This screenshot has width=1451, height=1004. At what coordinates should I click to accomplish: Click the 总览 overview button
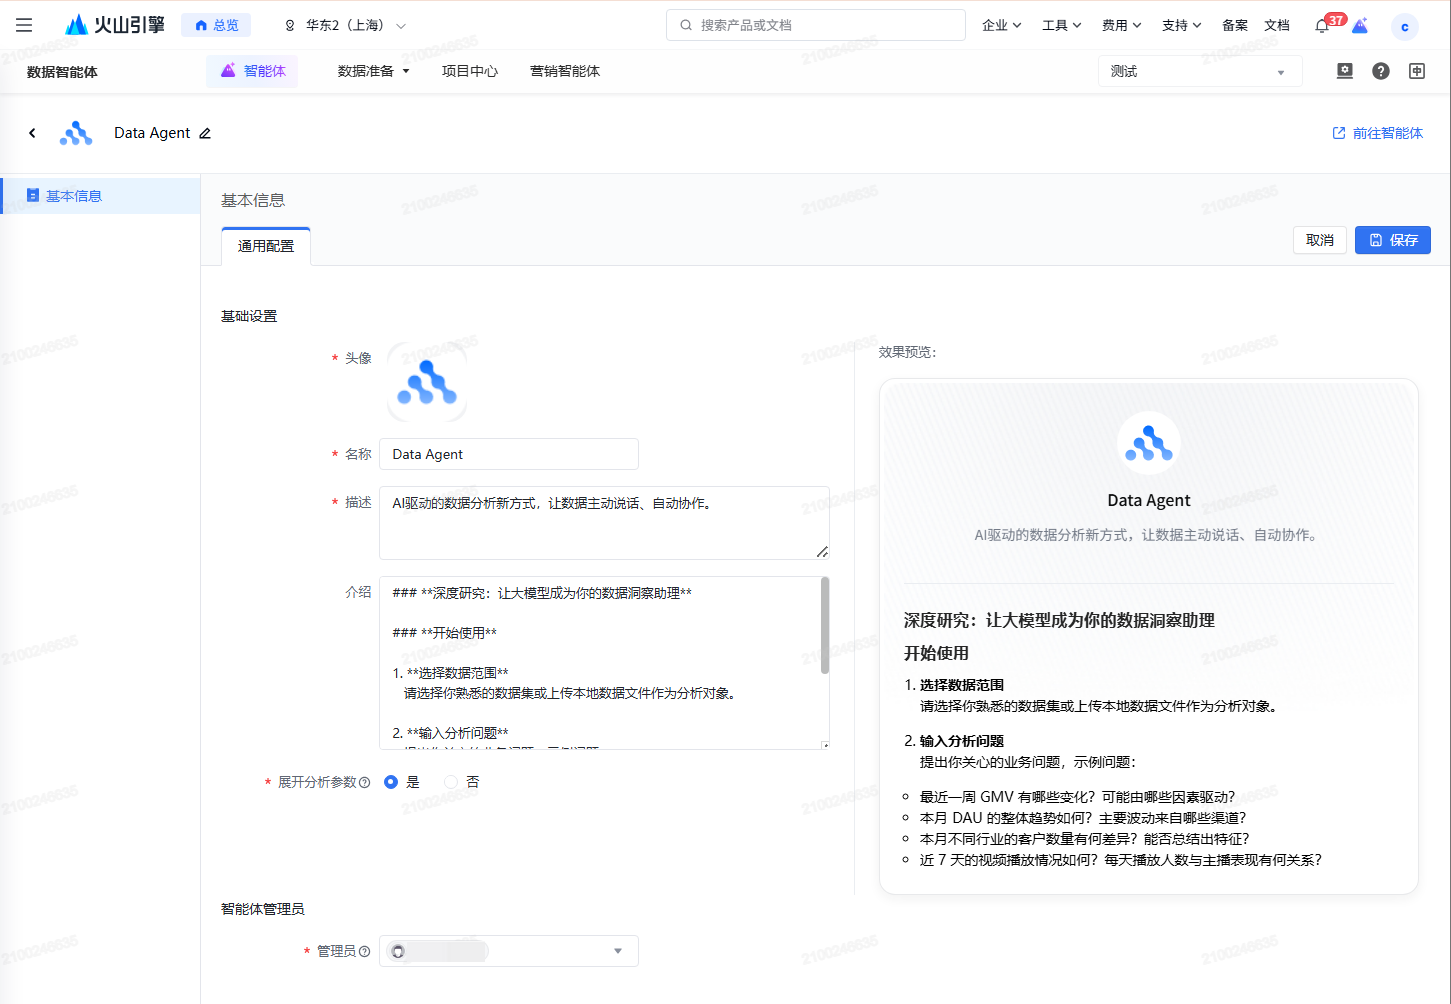click(216, 25)
